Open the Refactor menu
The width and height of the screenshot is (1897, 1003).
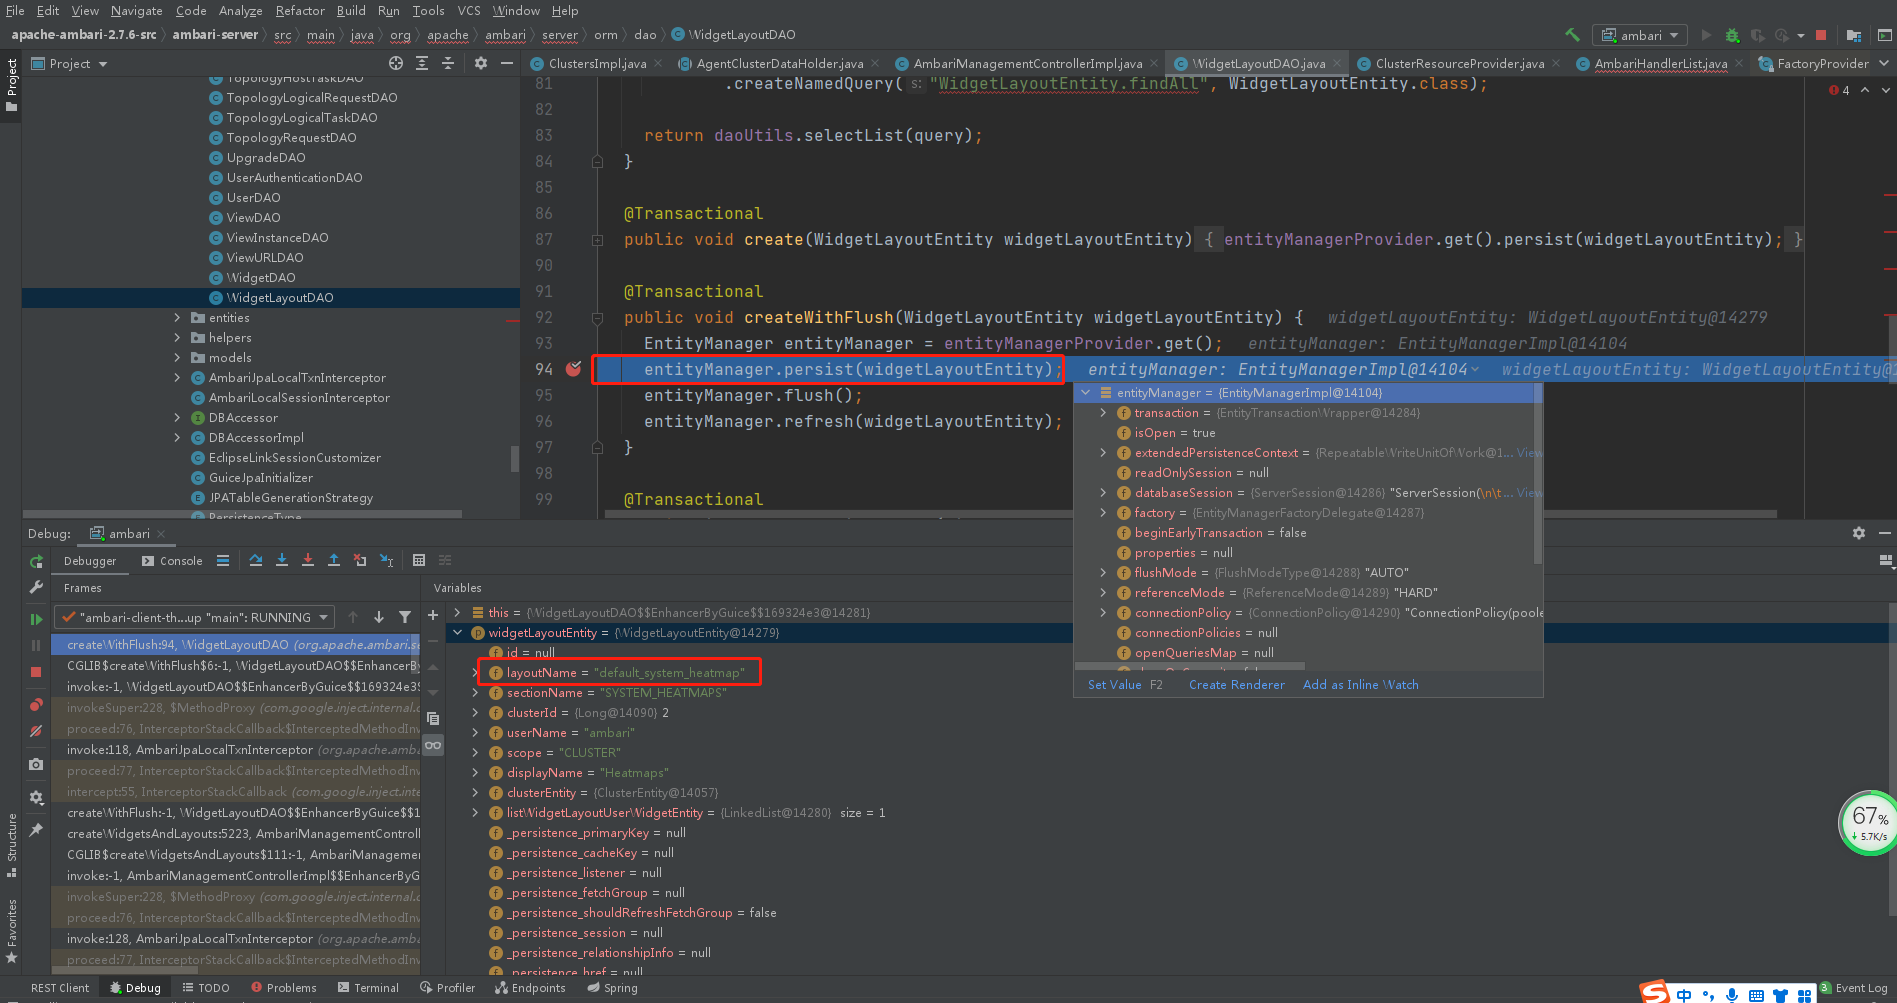[x=300, y=11]
